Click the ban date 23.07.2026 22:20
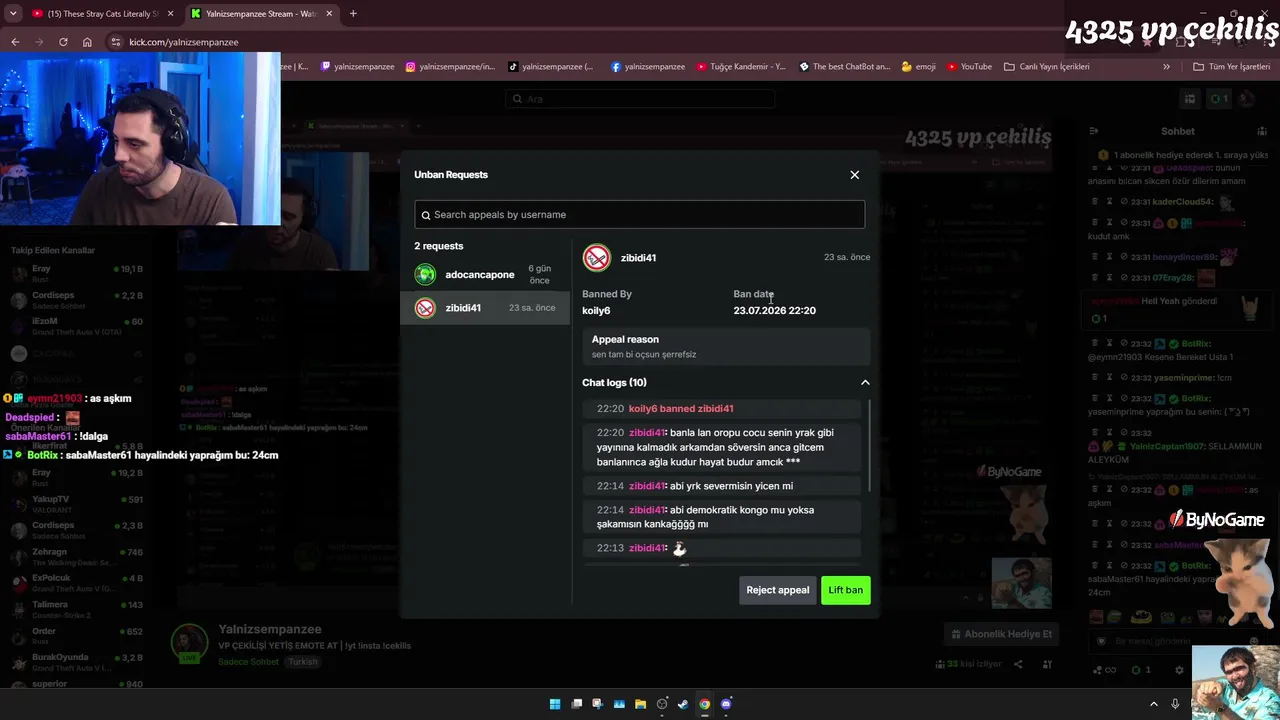This screenshot has height=720, width=1280. point(774,310)
